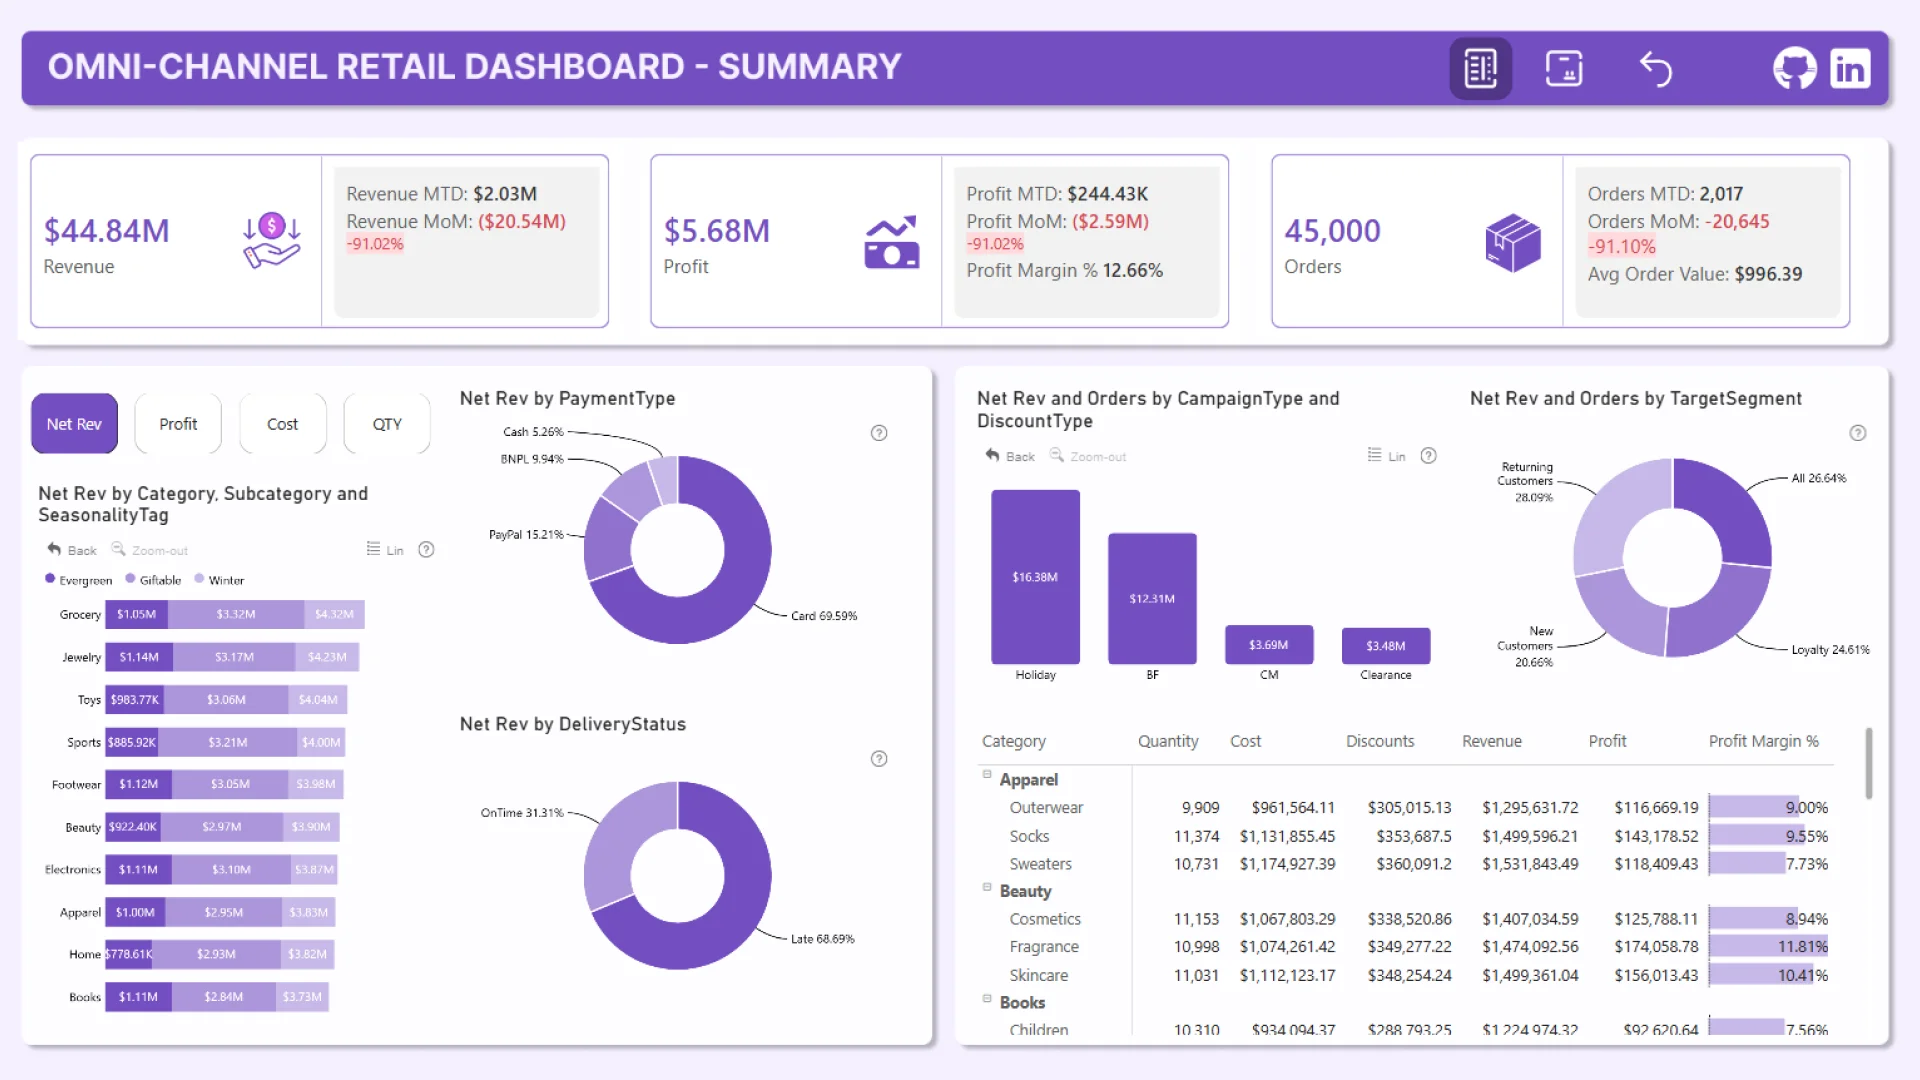Switch to the QTY tab
Viewport: 1920px width, 1080px height.
387,424
